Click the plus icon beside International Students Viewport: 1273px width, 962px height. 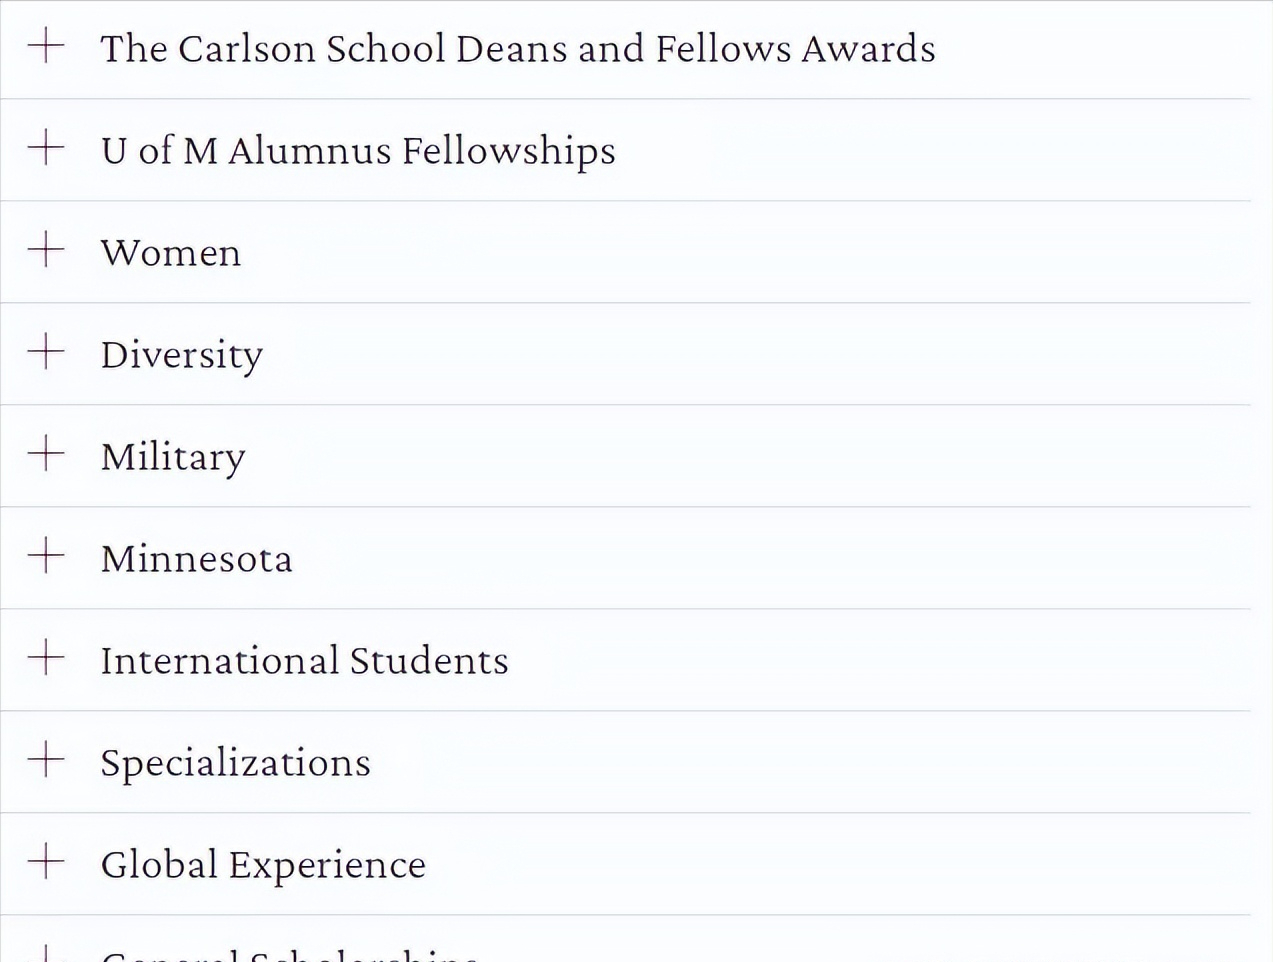(46, 658)
